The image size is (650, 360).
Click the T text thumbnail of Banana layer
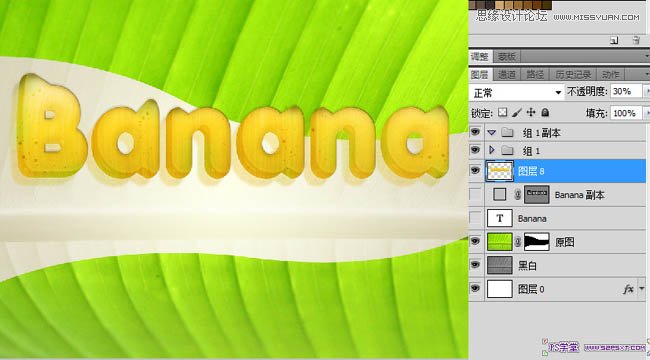pos(500,218)
